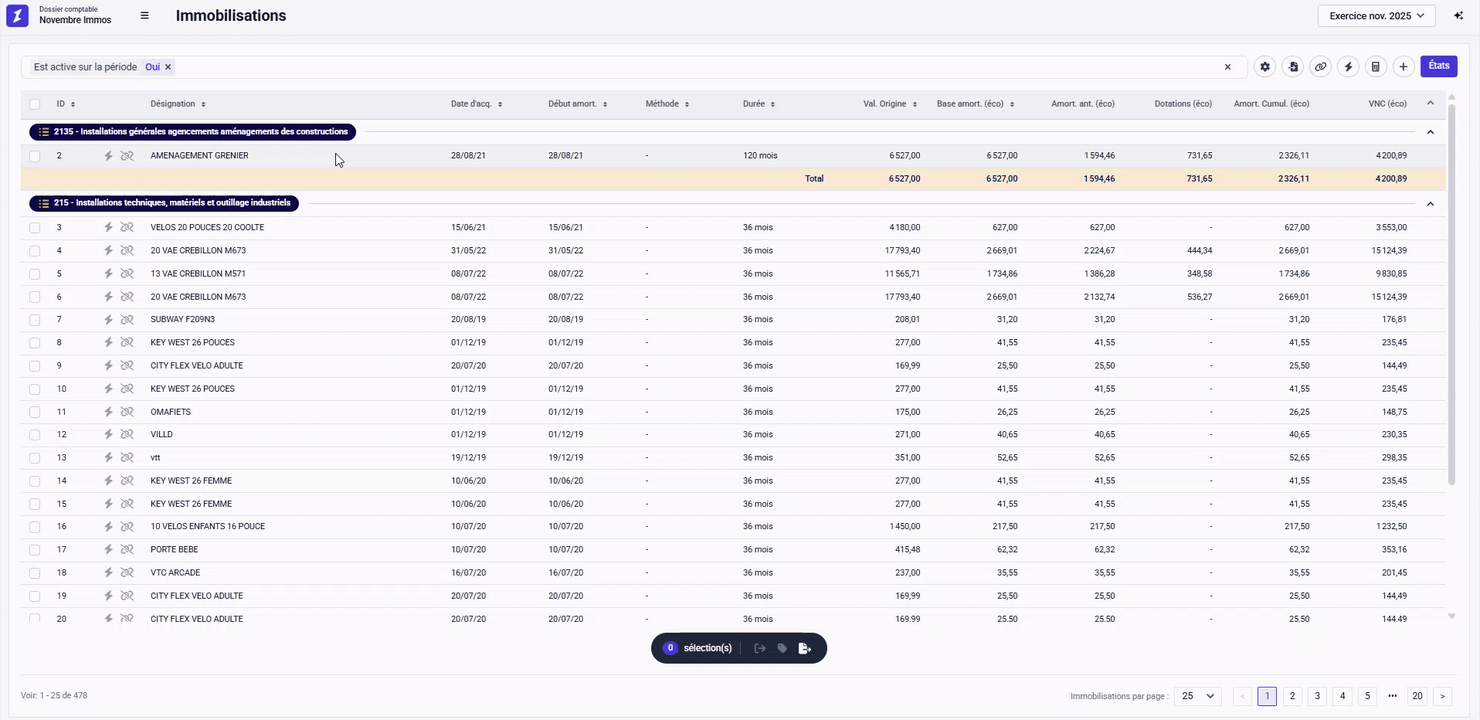This screenshot has height=720, width=1480.
Task: Sort by the Désignation column header
Action: [178, 104]
